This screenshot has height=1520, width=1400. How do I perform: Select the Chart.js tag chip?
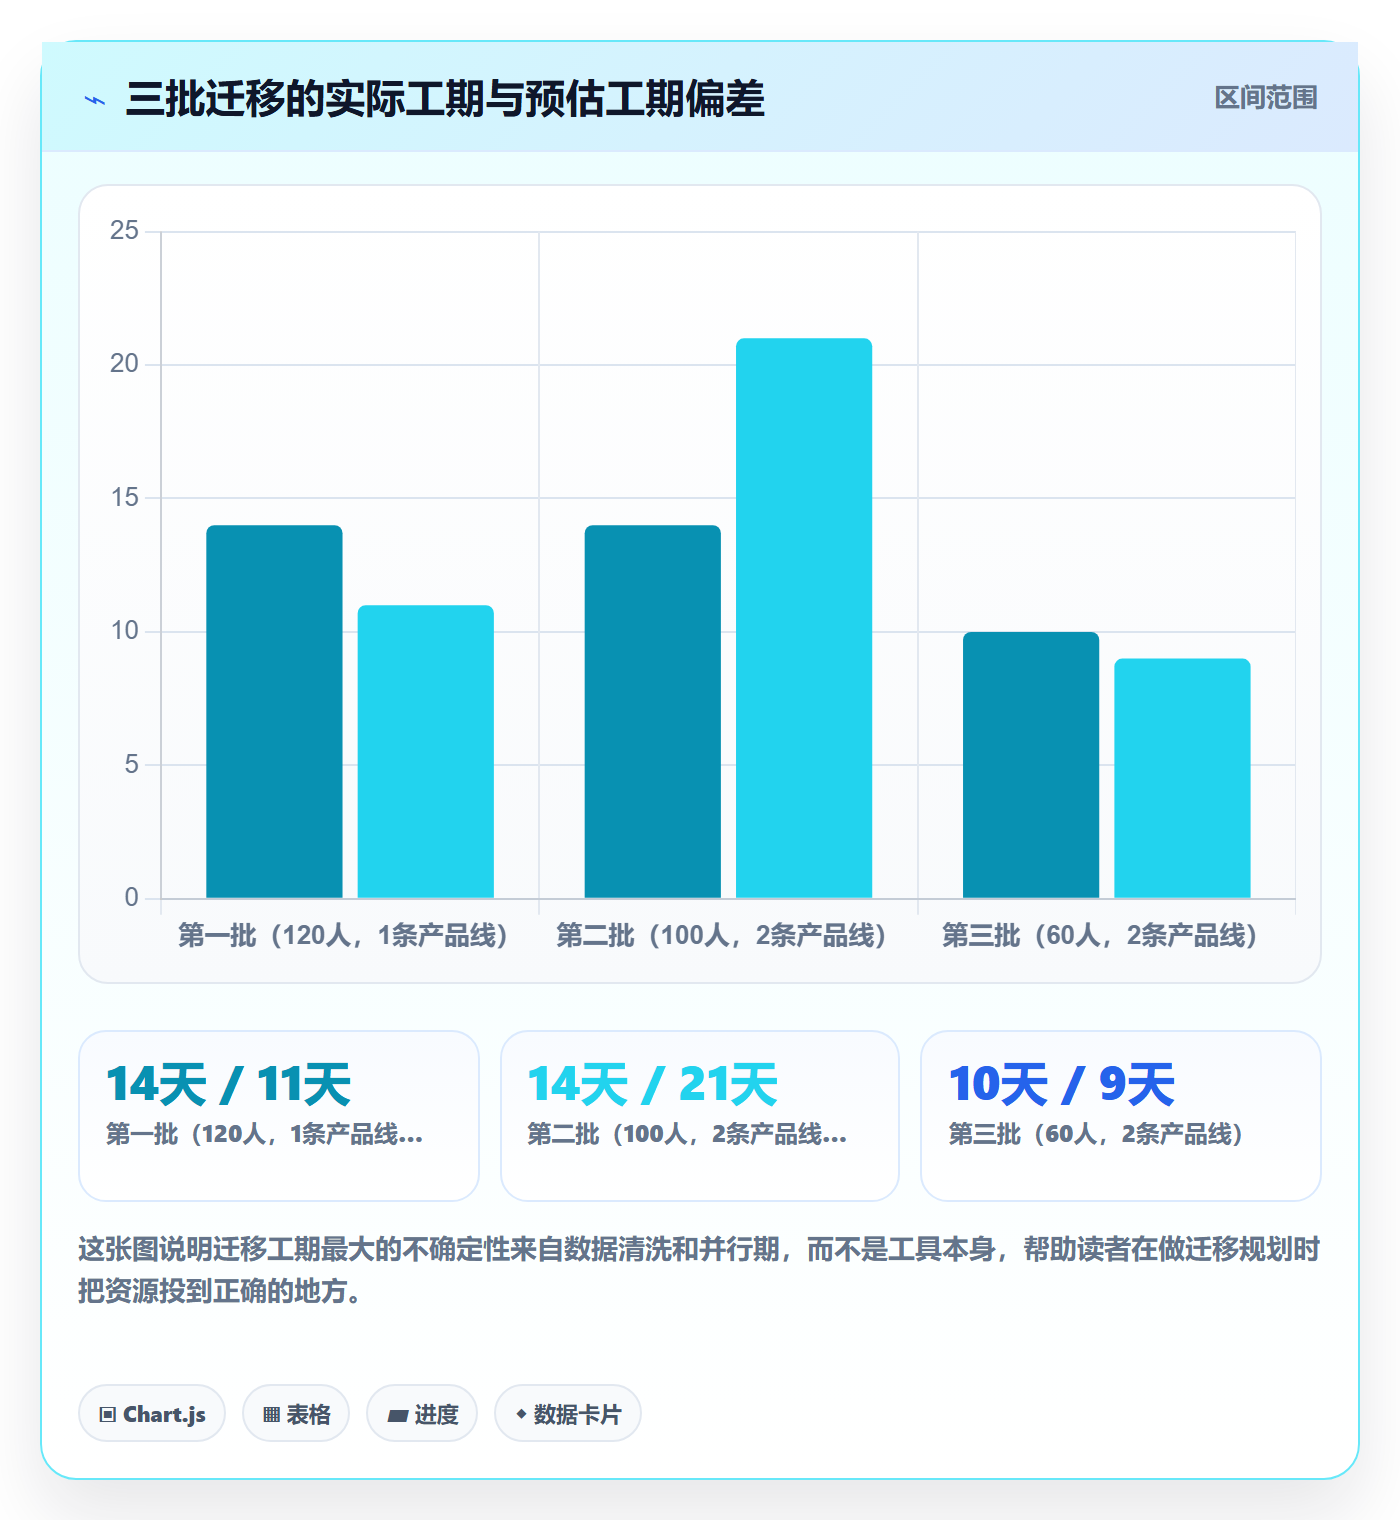[152, 1414]
